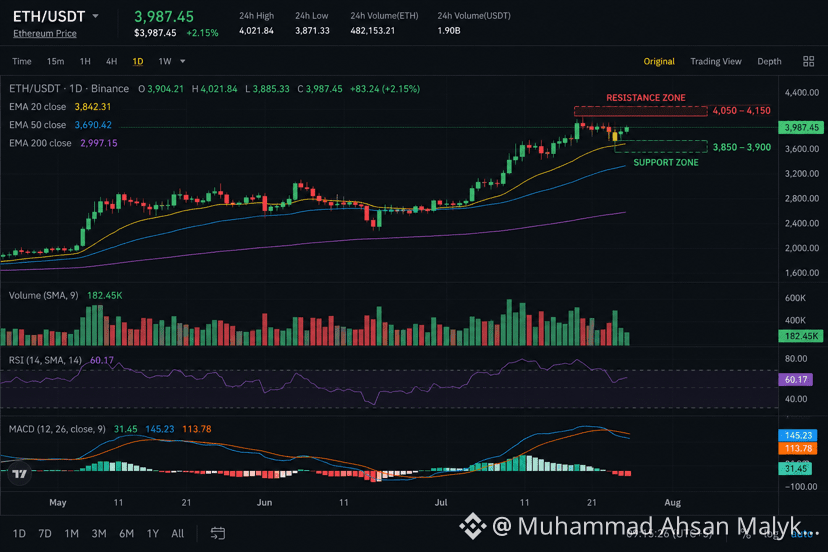Open the go-to-date calendar icon

218,534
